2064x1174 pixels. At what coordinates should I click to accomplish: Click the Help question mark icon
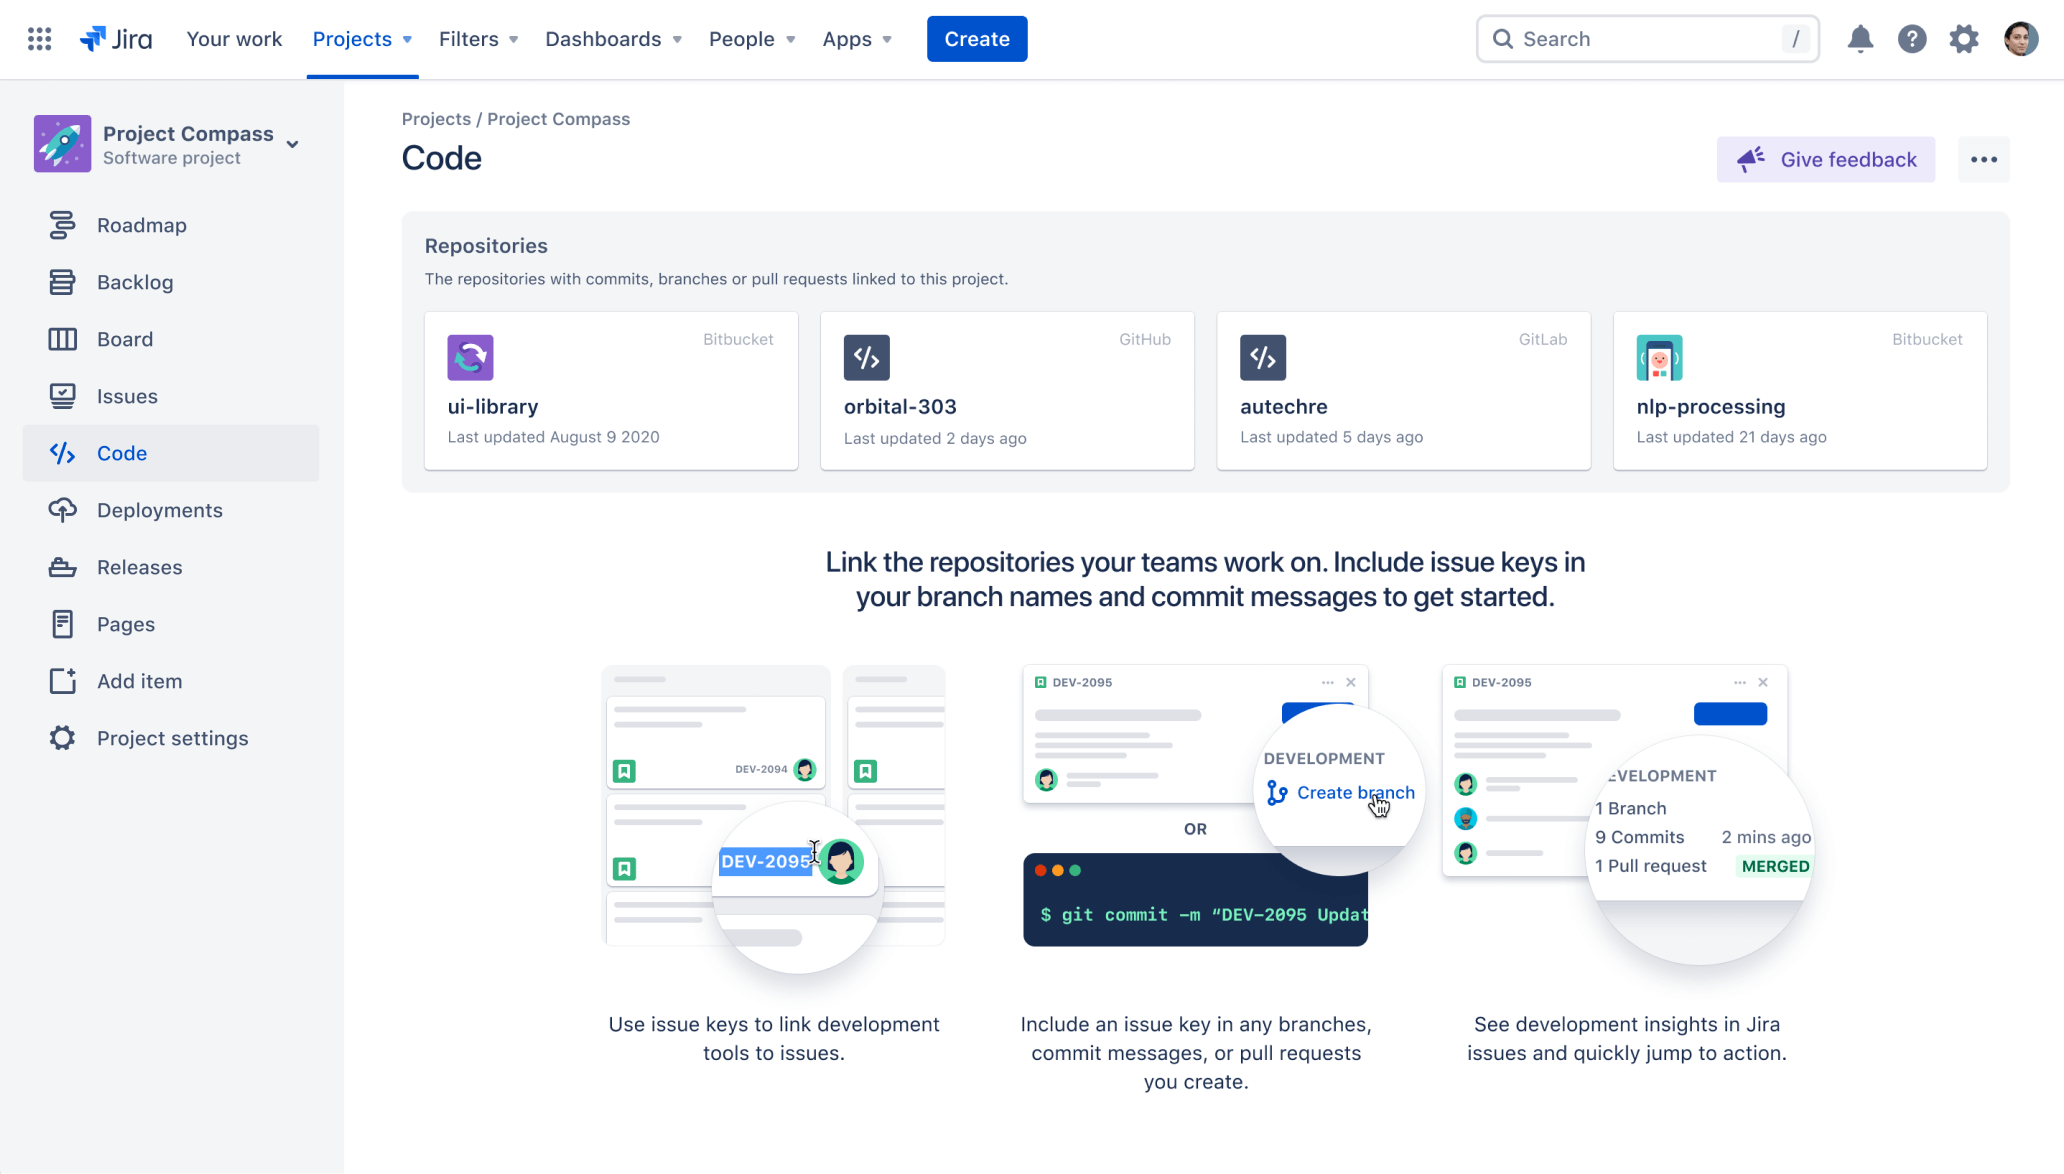(1912, 38)
